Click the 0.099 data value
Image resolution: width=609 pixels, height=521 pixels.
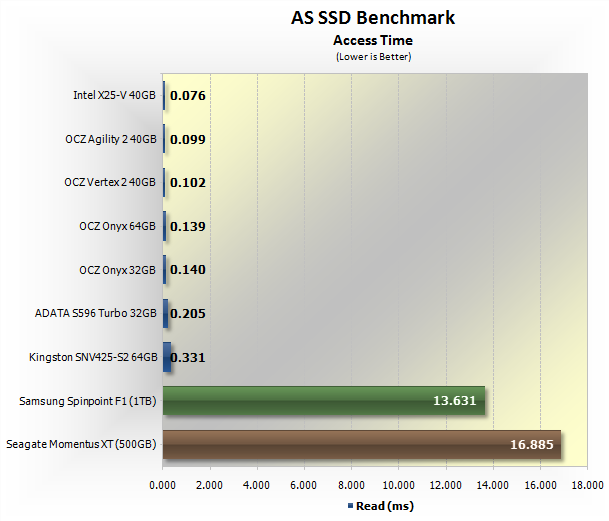tap(188, 139)
